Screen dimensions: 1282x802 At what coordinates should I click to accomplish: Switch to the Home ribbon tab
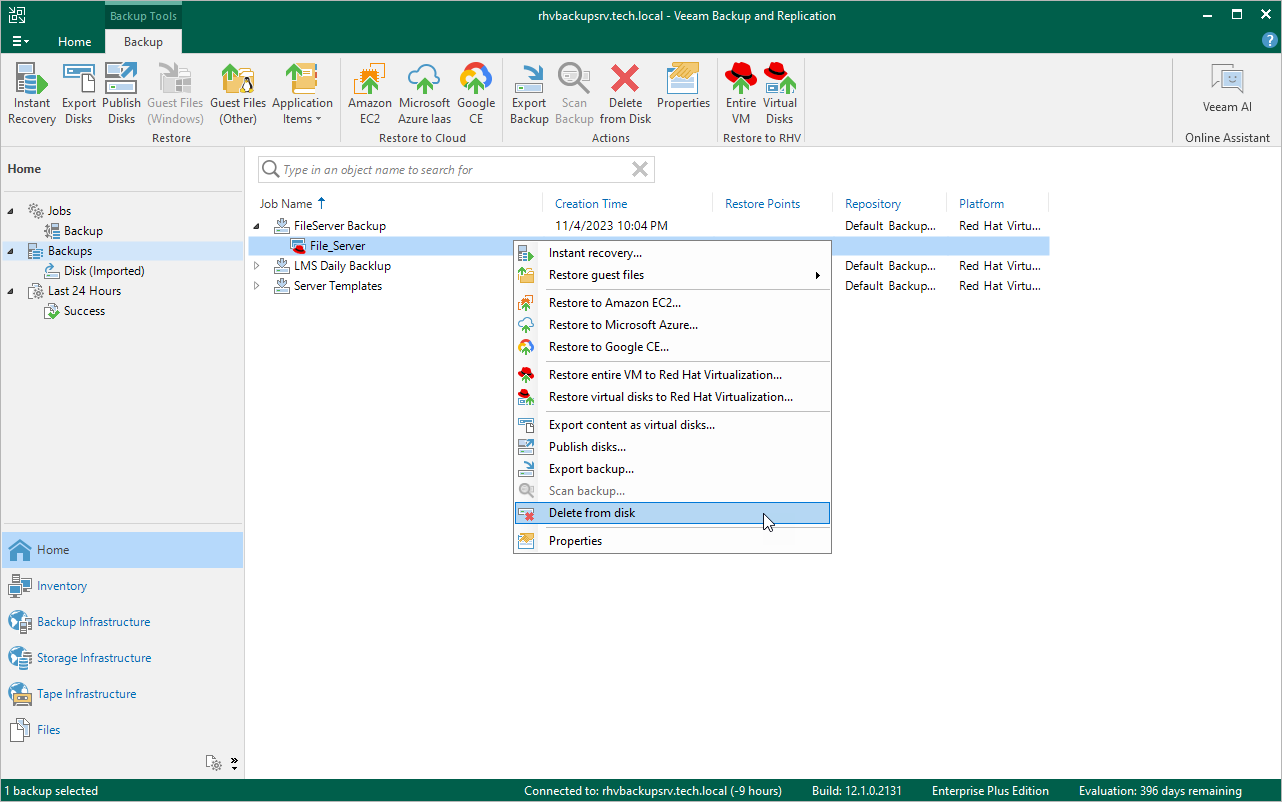coord(75,42)
